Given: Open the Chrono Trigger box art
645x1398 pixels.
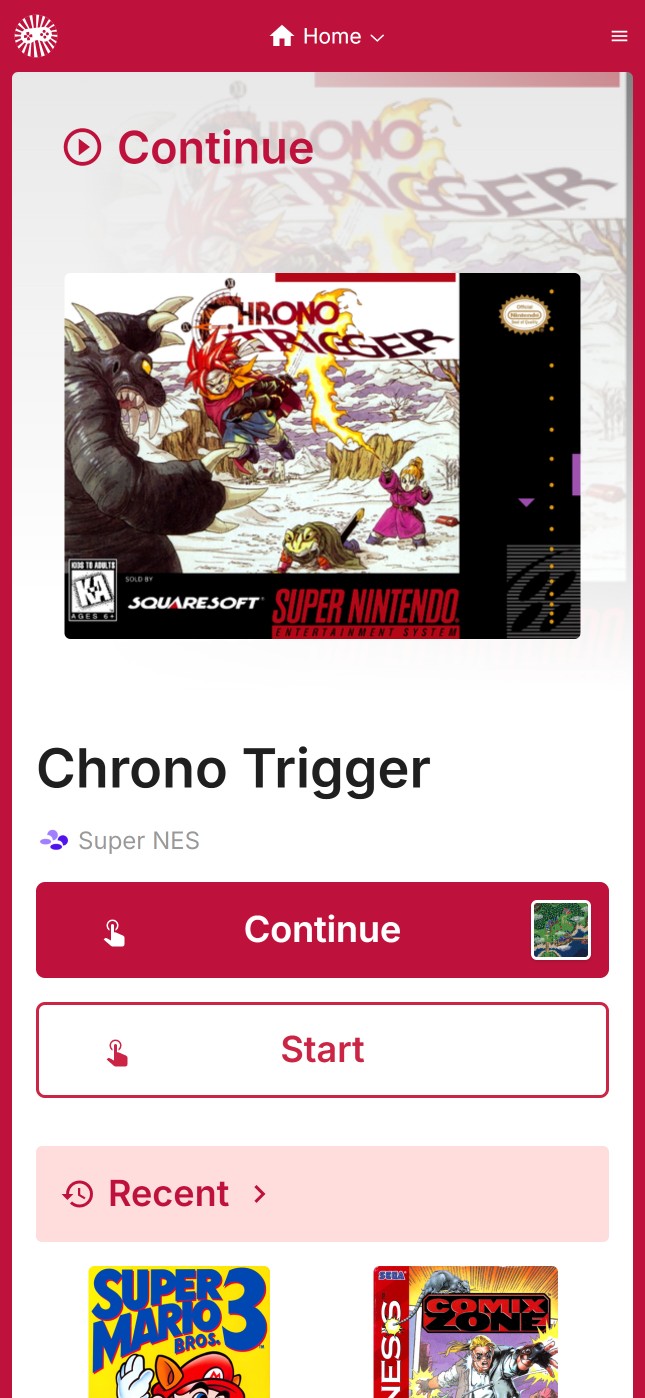Looking at the screenshot, I should (x=322, y=456).
